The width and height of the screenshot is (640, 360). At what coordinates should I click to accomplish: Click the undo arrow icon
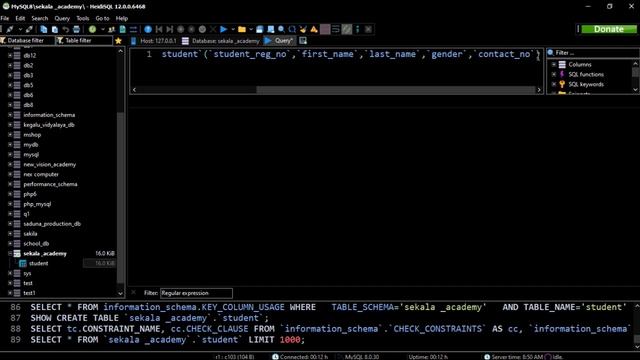coord(66,29)
